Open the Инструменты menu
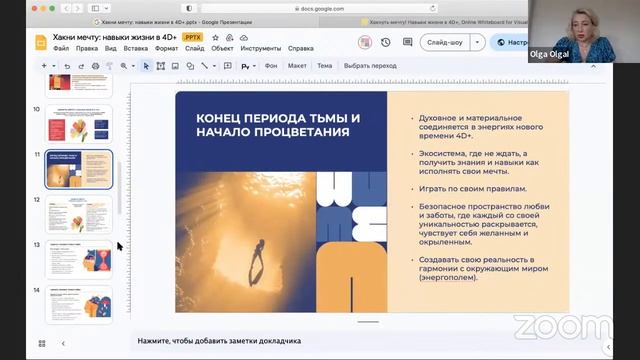The height and width of the screenshot is (360, 640). click(x=261, y=48)
